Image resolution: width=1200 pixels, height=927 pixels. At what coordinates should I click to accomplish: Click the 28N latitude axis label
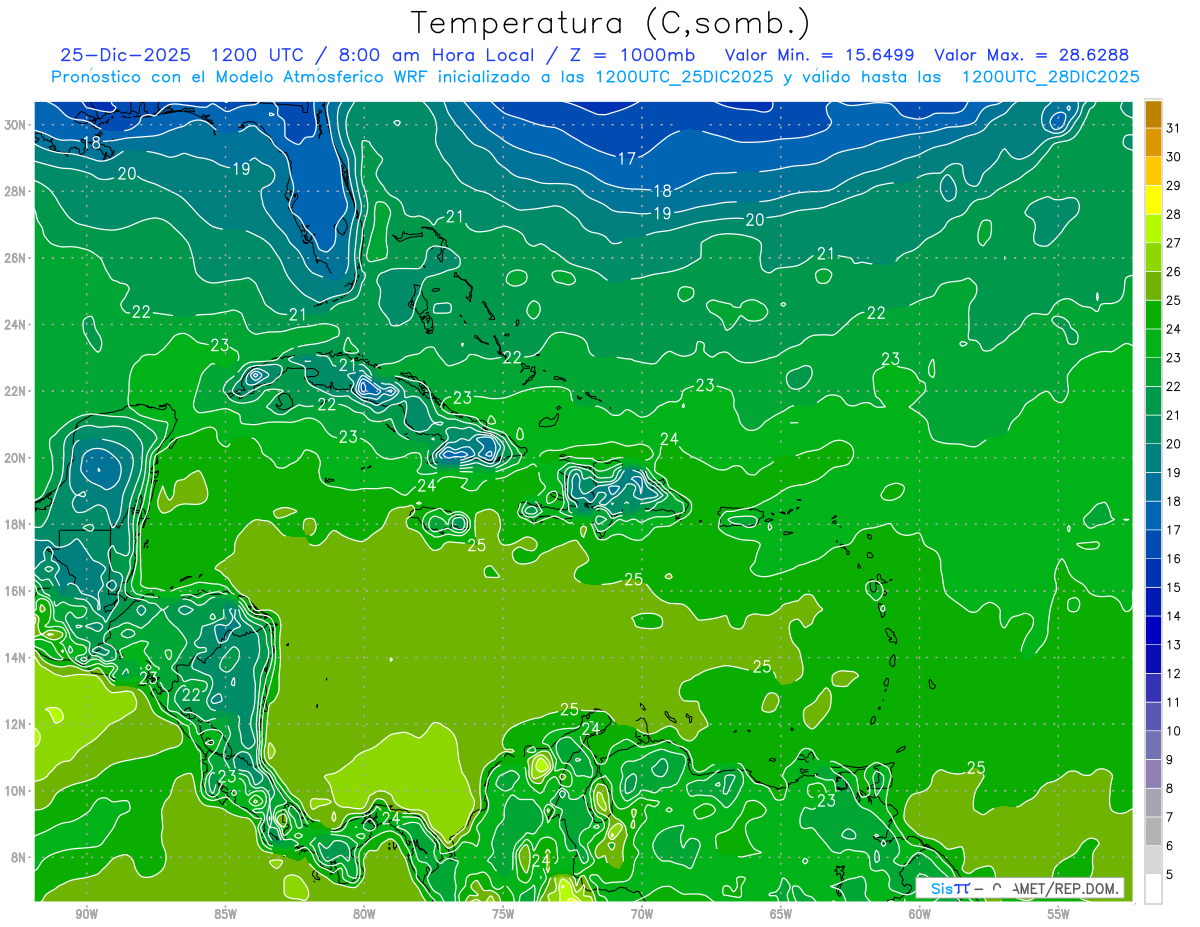tap(17, 191)
